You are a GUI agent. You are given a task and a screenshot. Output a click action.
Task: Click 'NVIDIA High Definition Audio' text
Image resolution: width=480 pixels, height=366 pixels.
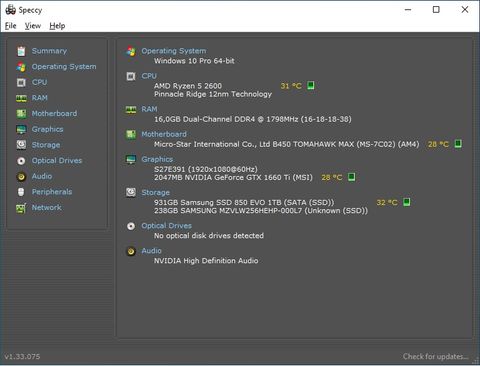tap(206, 261)
